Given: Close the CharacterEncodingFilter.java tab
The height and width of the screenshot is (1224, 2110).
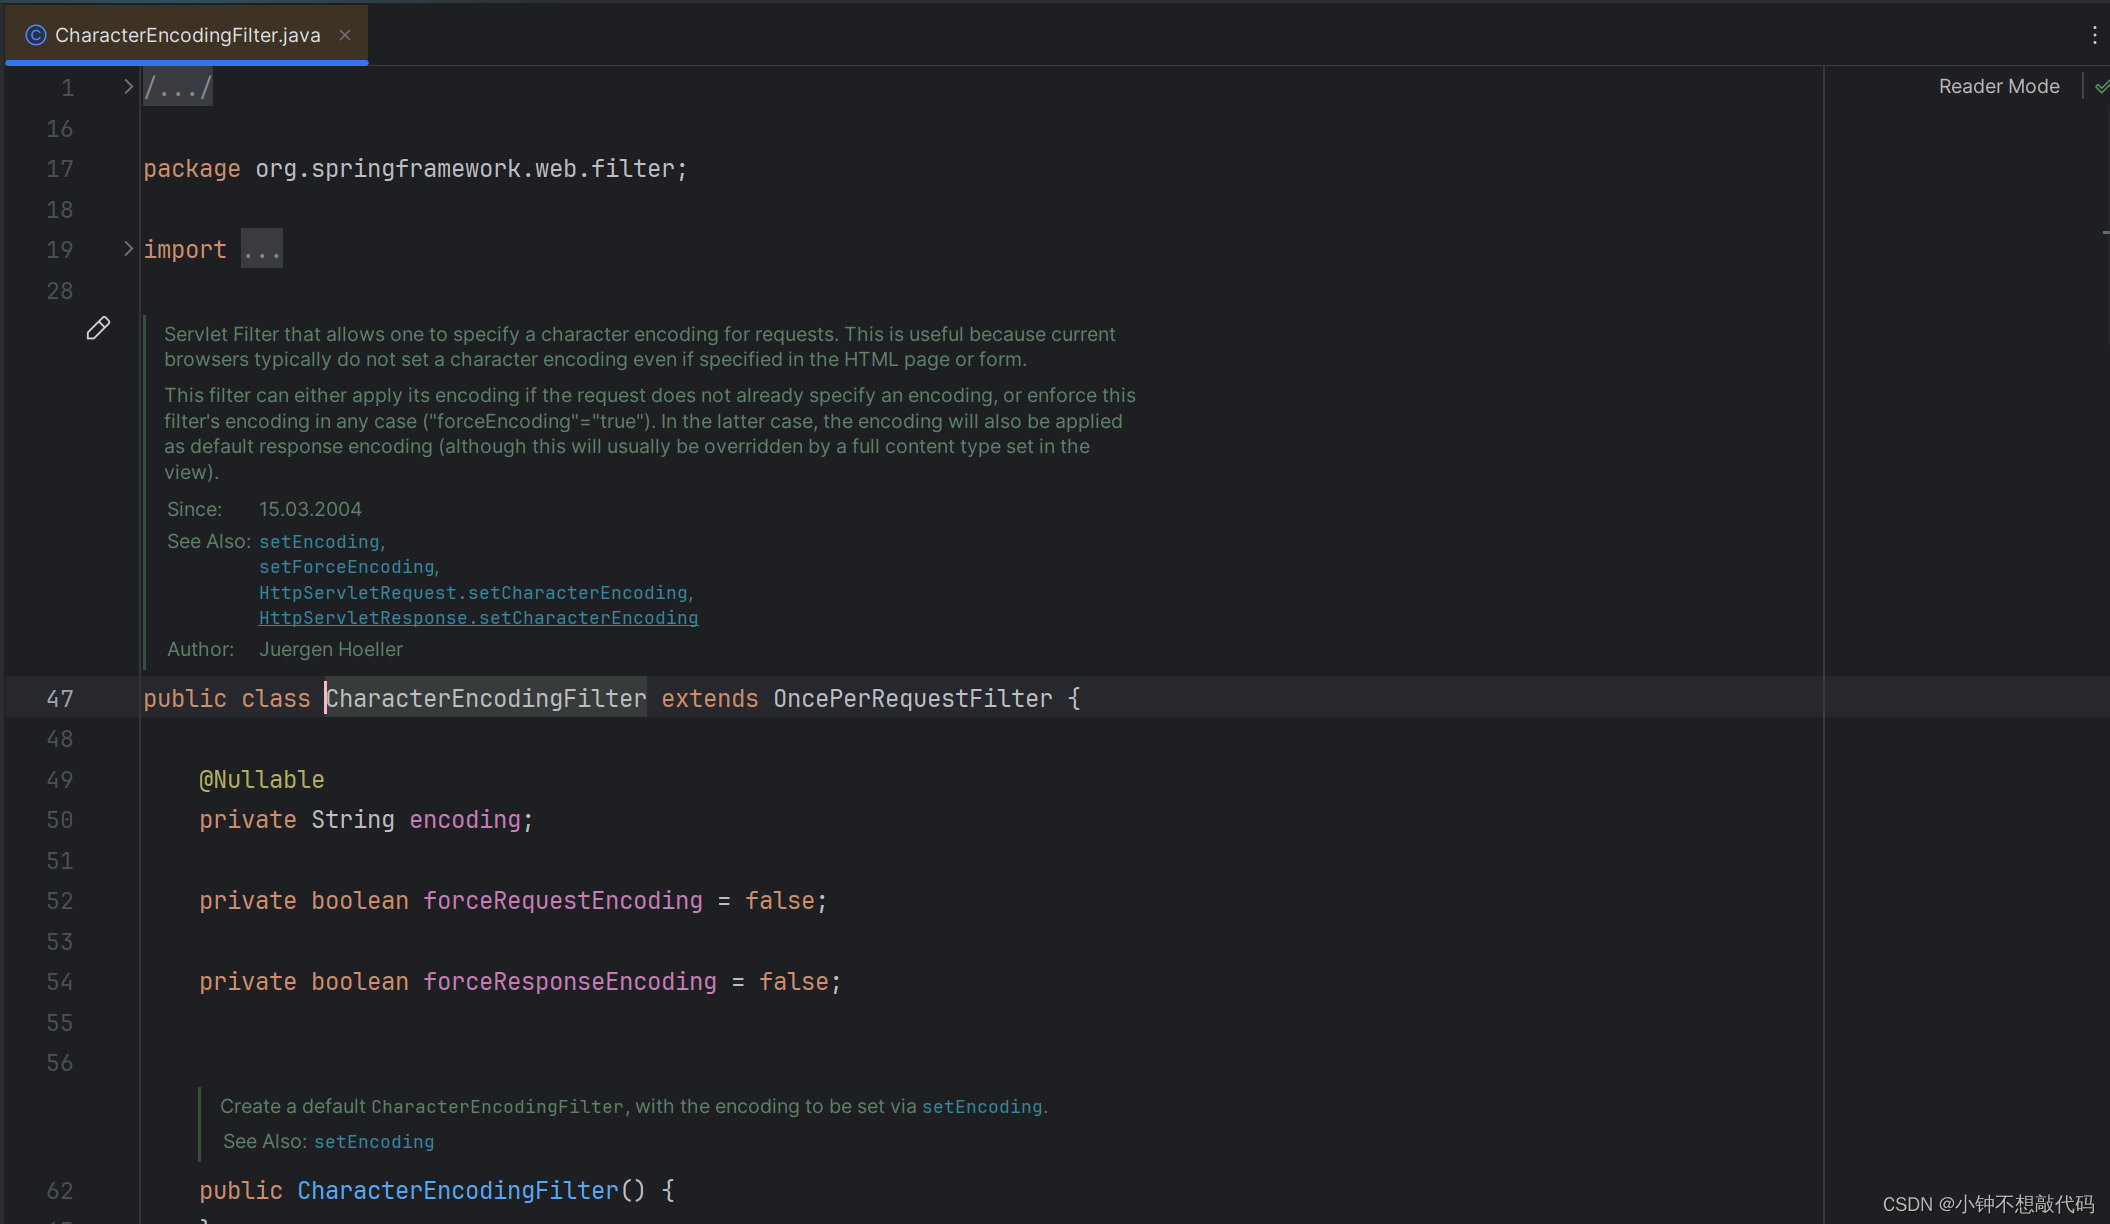Looking at the screenshot, I should pos(345,35).
